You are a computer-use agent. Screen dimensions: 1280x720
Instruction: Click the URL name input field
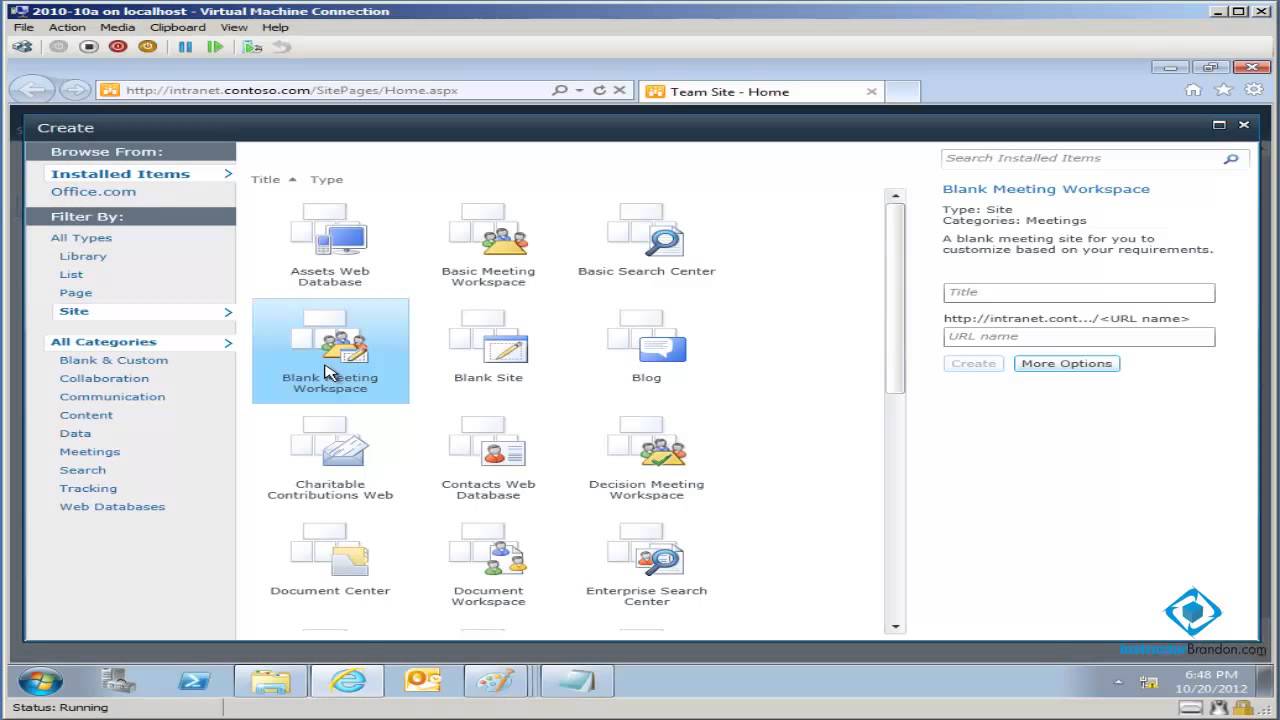(1079, 337)
